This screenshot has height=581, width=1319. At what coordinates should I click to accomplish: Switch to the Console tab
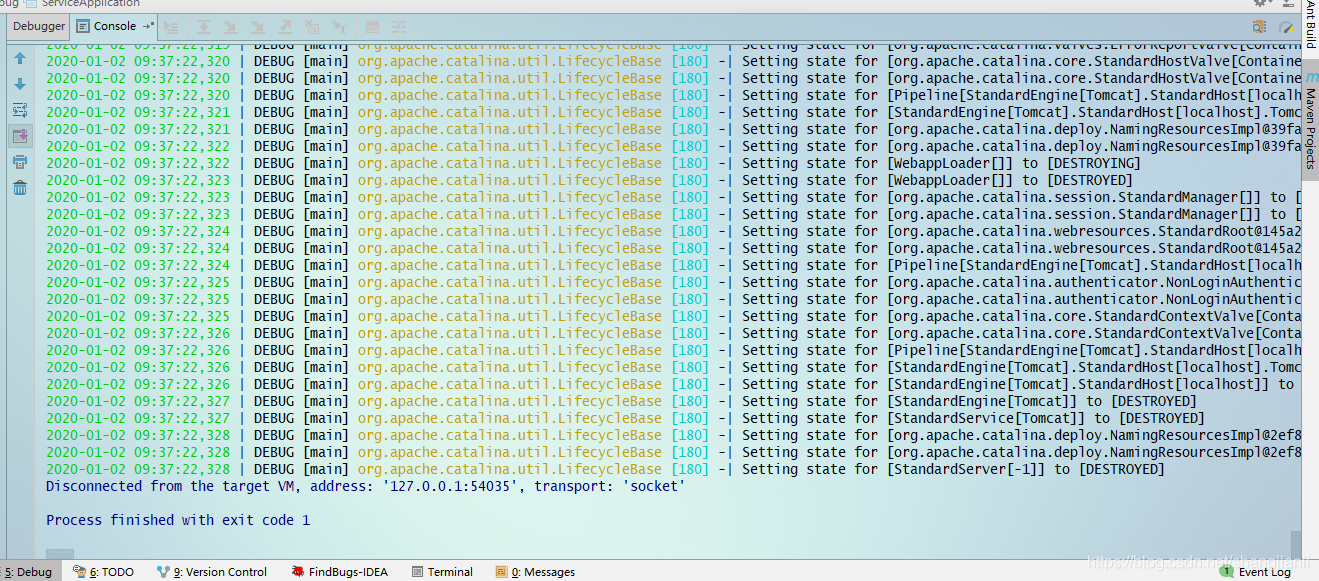click(115, 27)
